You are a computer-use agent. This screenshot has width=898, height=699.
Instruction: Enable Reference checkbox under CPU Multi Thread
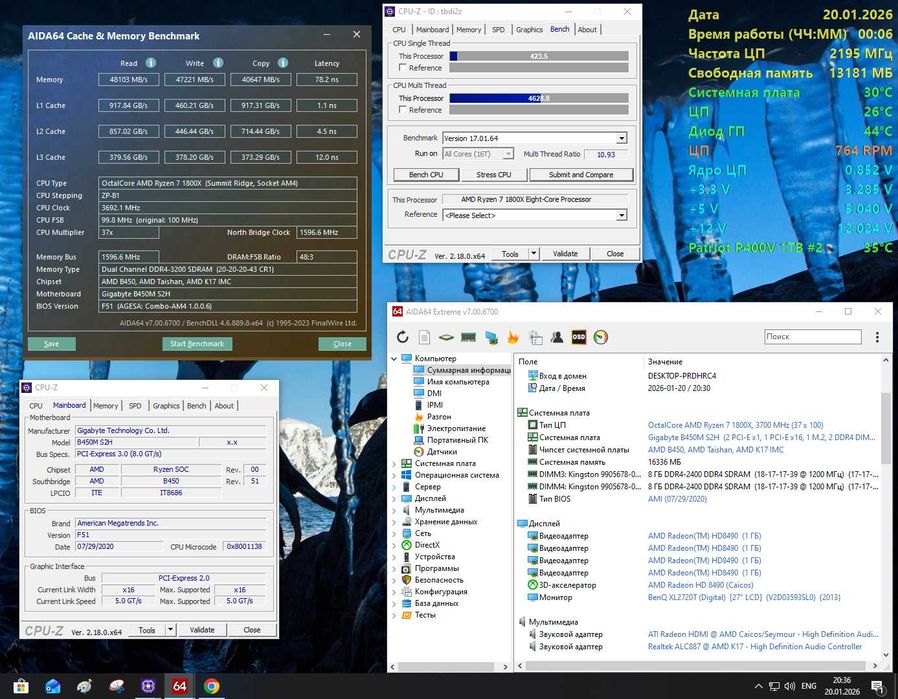403,109
